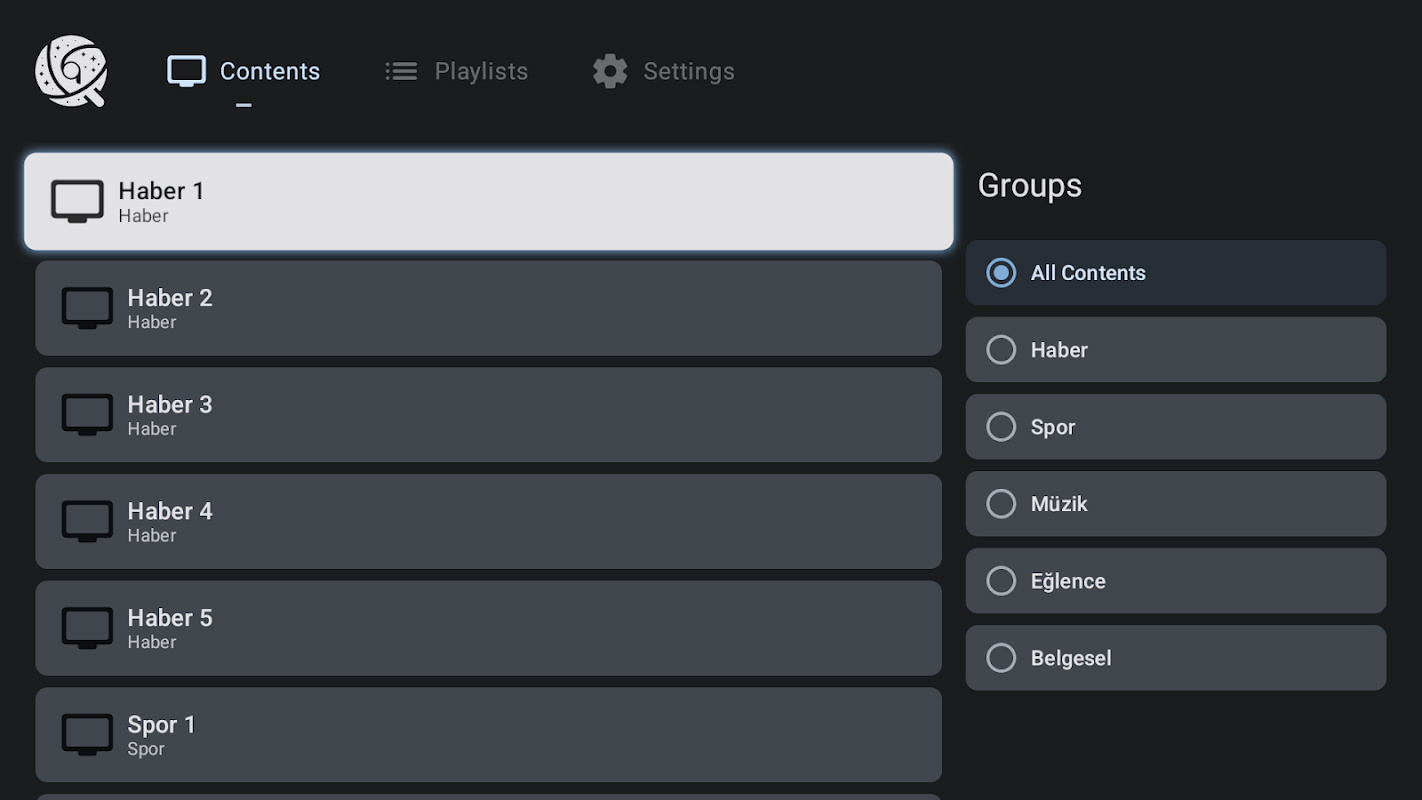This screenshot has height=800, width=1422.
Task: Click the app logo in top-left corner
Action: [70, 71]
